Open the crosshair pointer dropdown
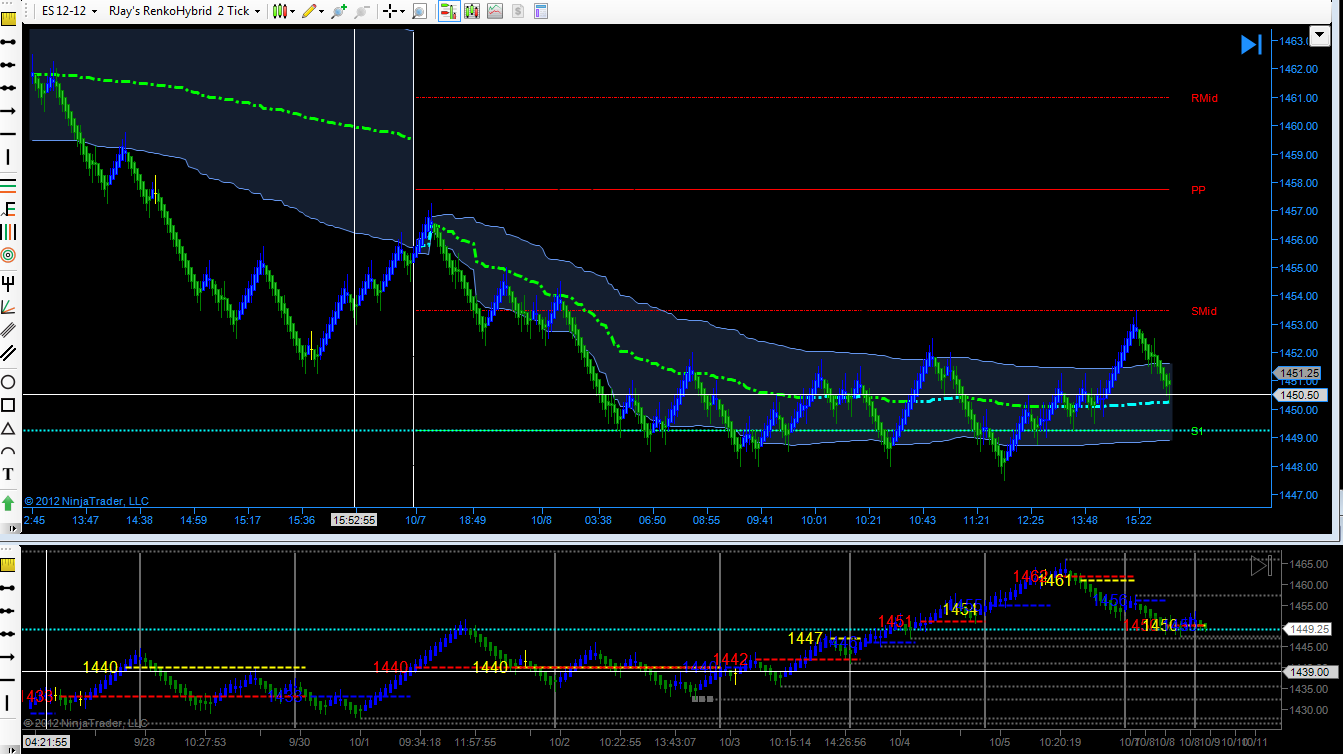Viewport: 1343px width, 754px height. coord(394,11)
